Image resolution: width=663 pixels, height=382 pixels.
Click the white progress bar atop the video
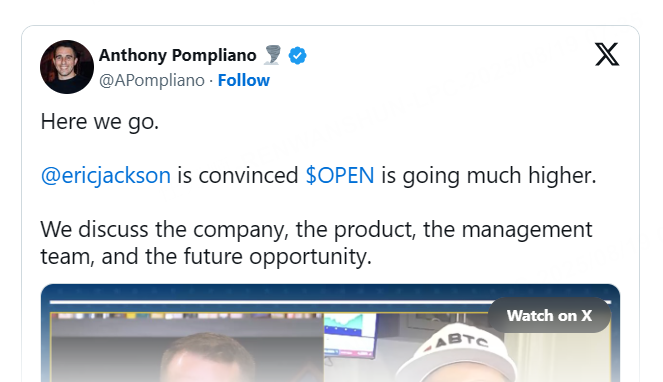coord(330,302)
